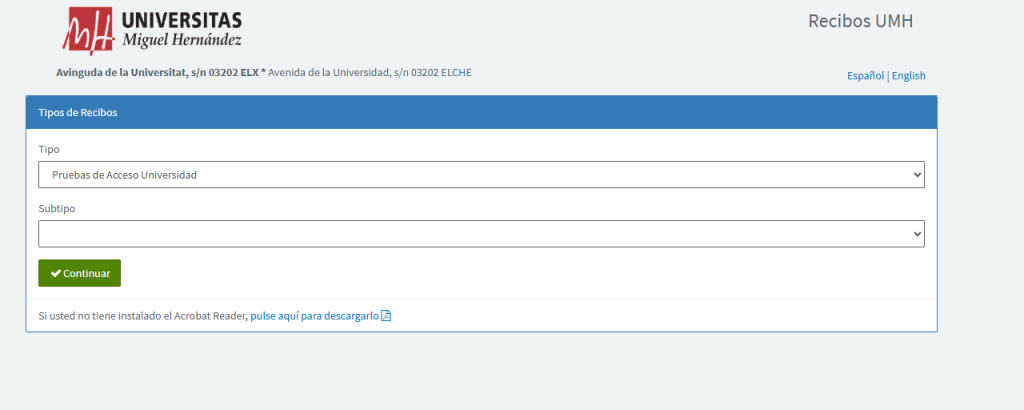Open the 'pulse aquí para descargarlo' link
The image size is (1024, 410).
click(x=314, y=316)
